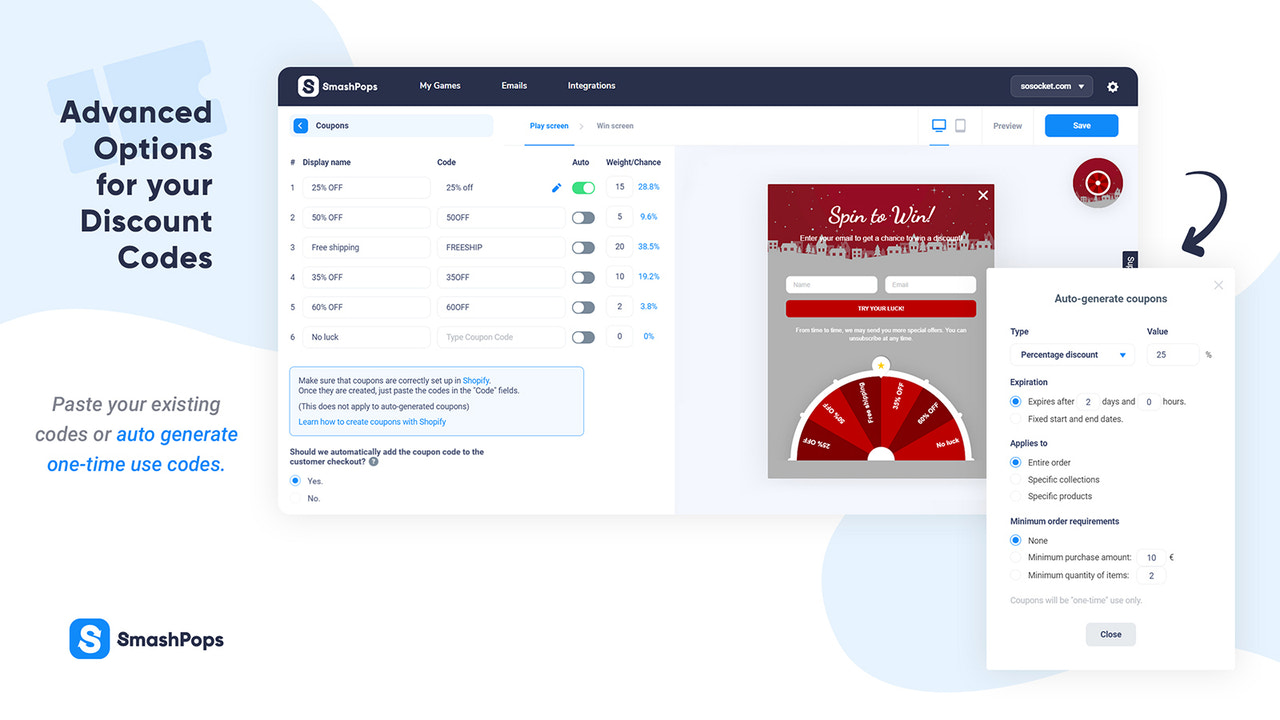Screen dimensions: 1280x720
Task: Click the pencil edit icon for 25% off
Action: click(x=557, y=187)
